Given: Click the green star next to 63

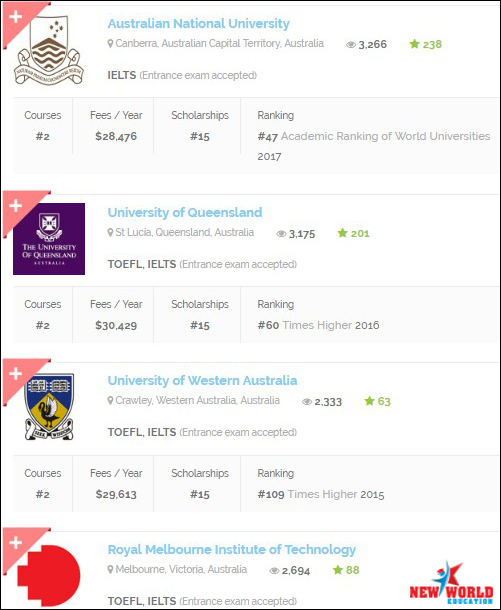Looking at the screenshot, I should pyautogui.click(x=369, y=401).
